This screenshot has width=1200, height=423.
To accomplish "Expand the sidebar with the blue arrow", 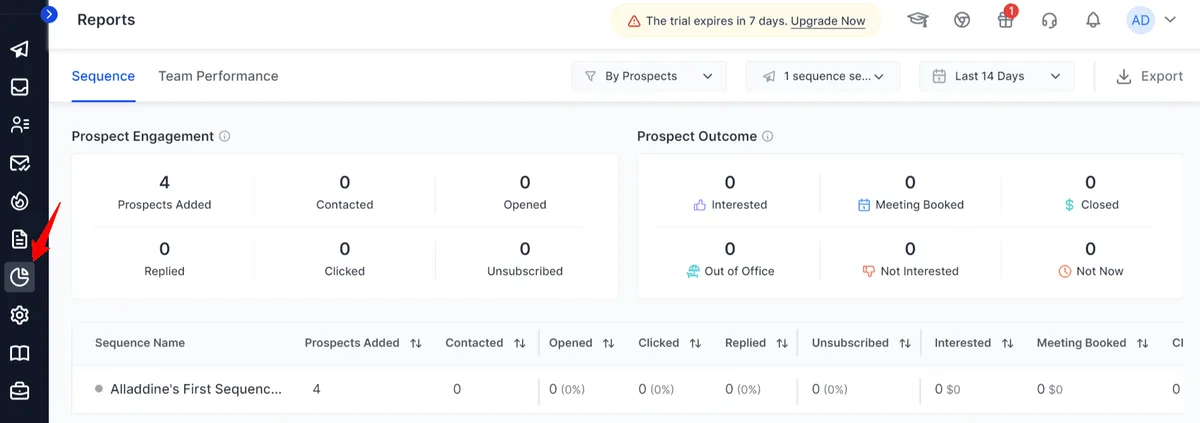I will [49, 15].
